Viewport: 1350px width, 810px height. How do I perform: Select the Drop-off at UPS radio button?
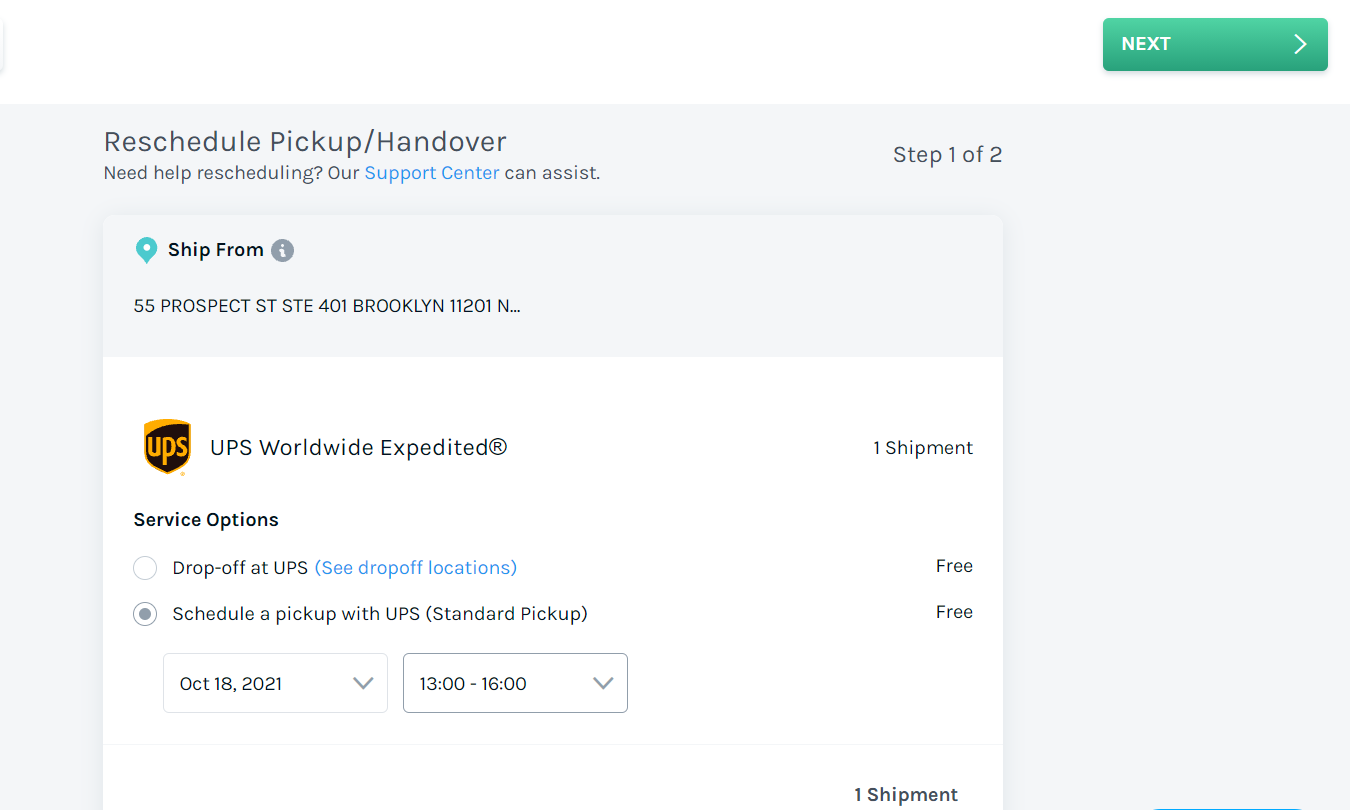click(145, 567)
